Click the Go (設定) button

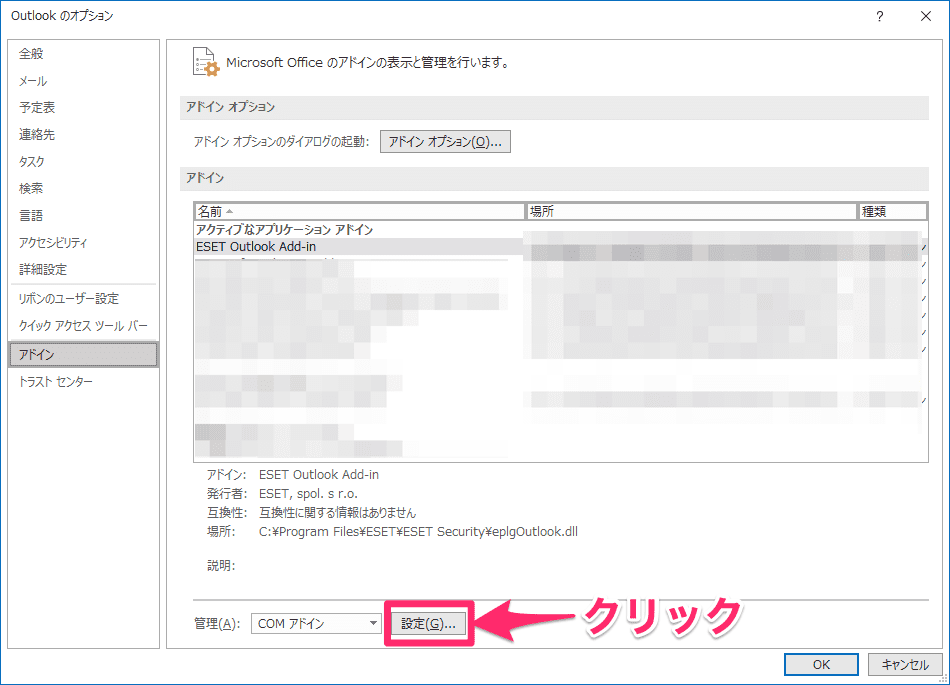click(x=428, y=624)
